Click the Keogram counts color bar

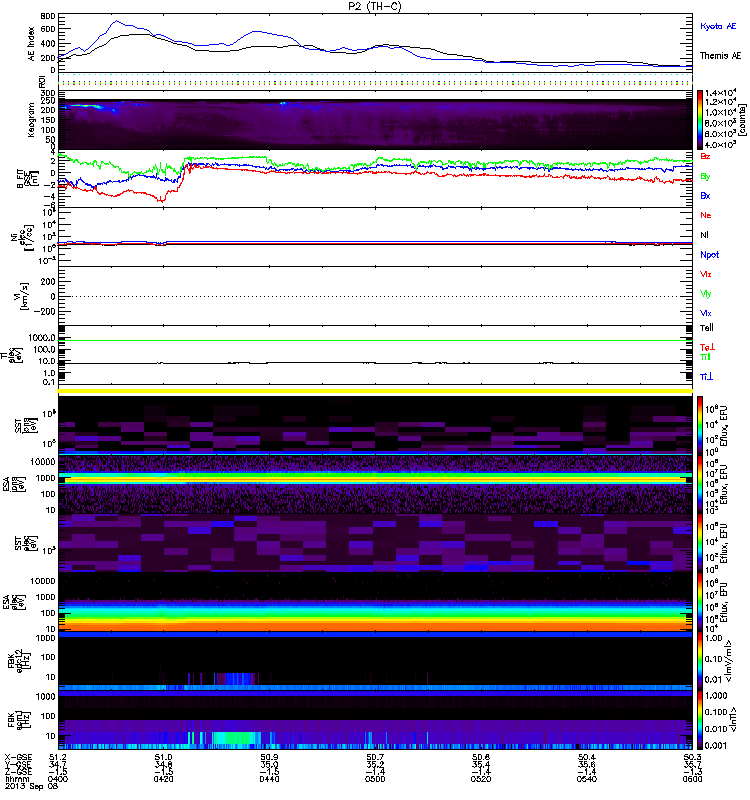[700, 120]
